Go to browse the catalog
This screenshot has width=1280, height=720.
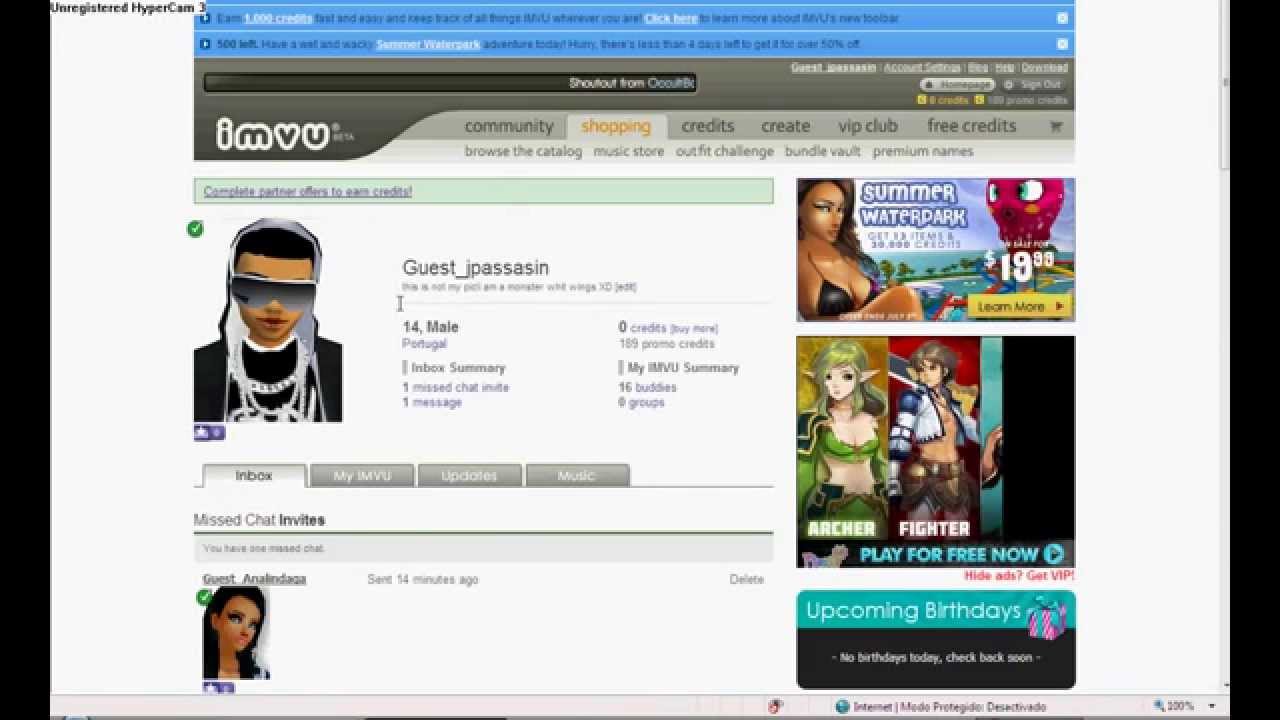coord(523,151)
